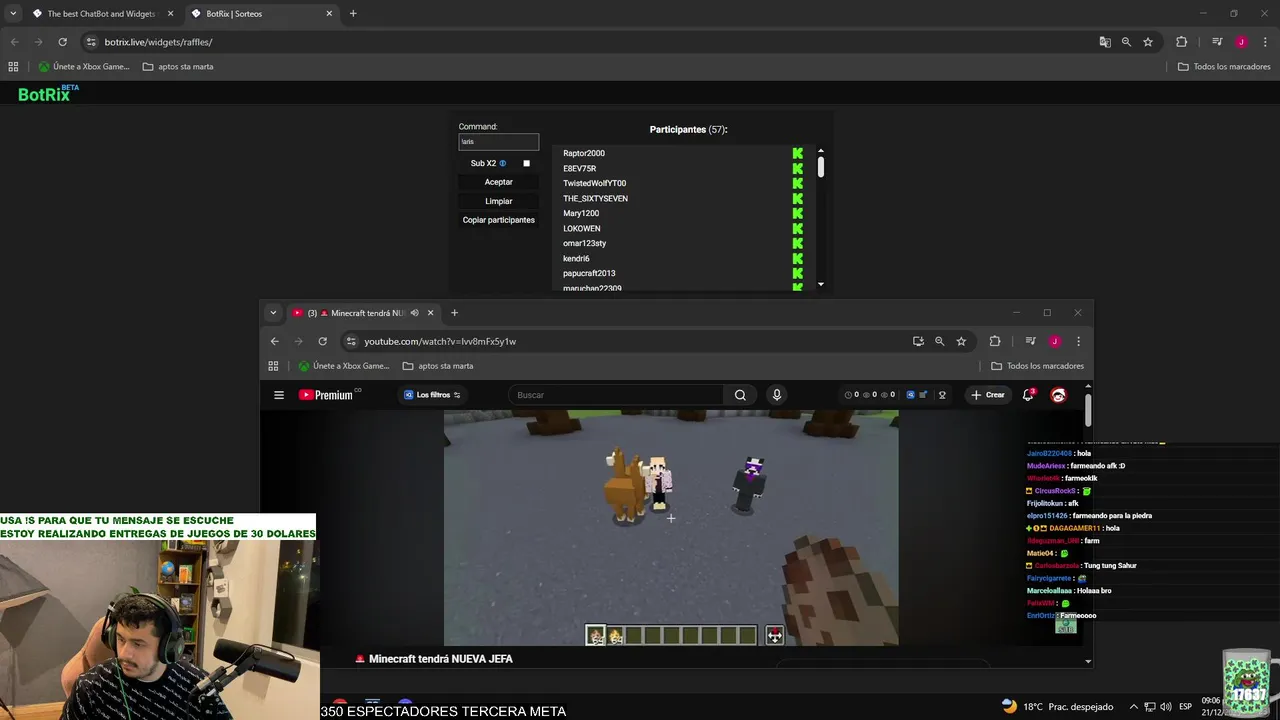
Task: Open profile J in YouTube window
Action: pos(1054,341)
